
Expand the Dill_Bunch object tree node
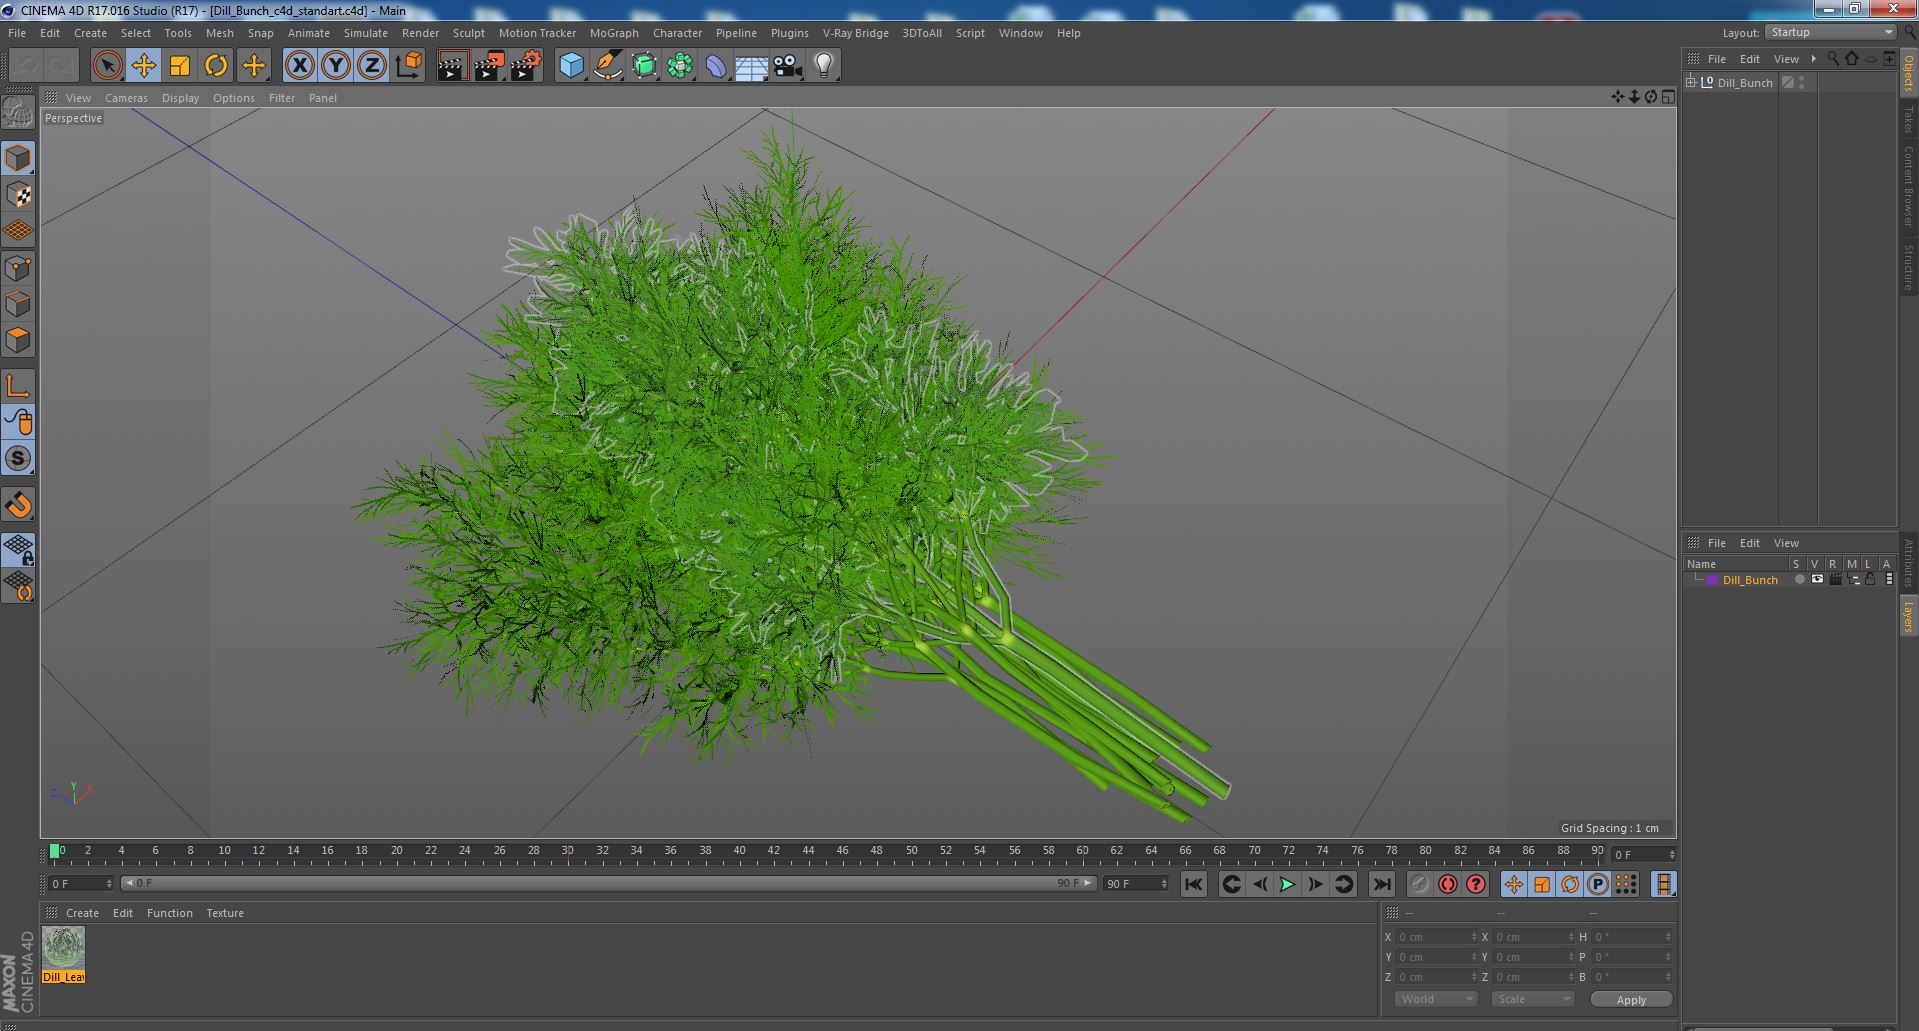[1691, 83]
